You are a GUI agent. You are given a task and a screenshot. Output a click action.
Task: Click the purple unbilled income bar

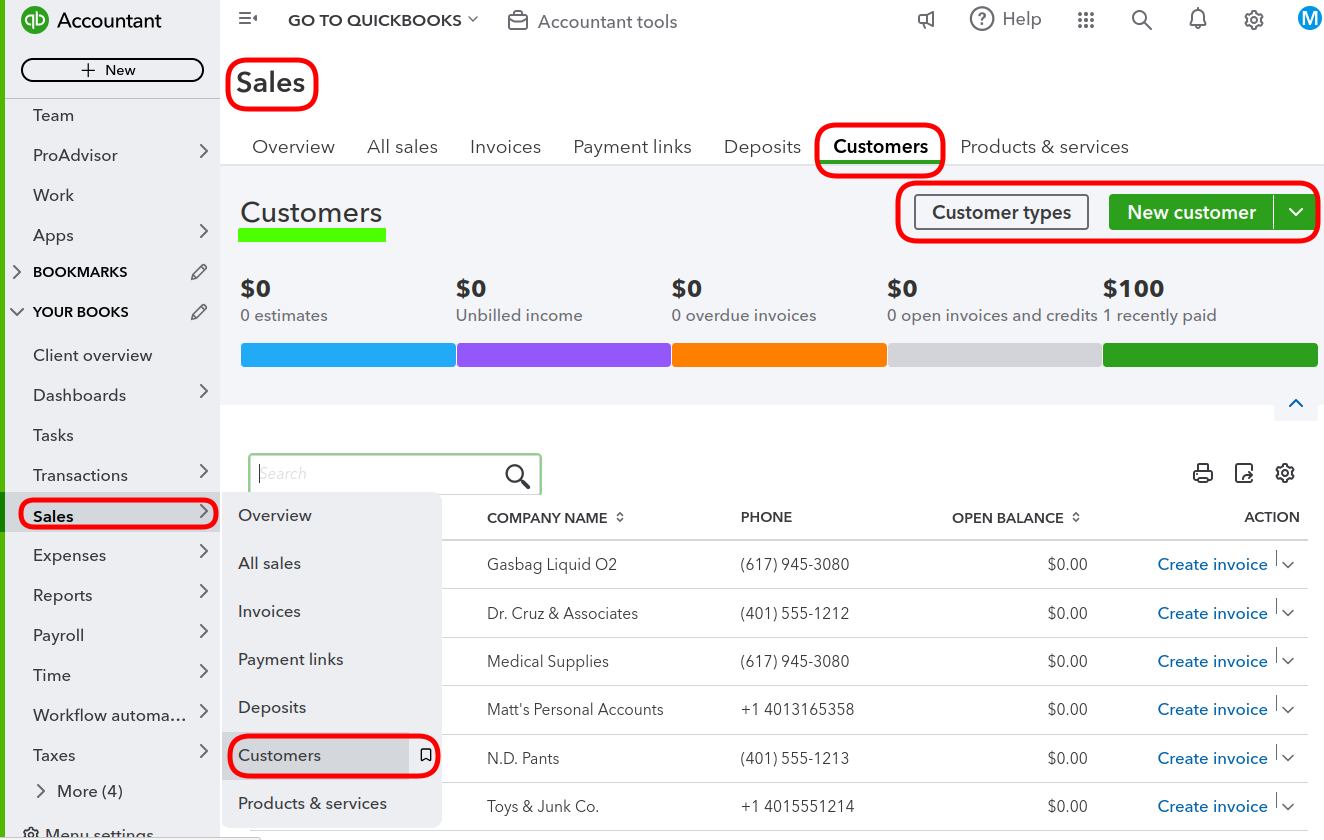[563, 355]
